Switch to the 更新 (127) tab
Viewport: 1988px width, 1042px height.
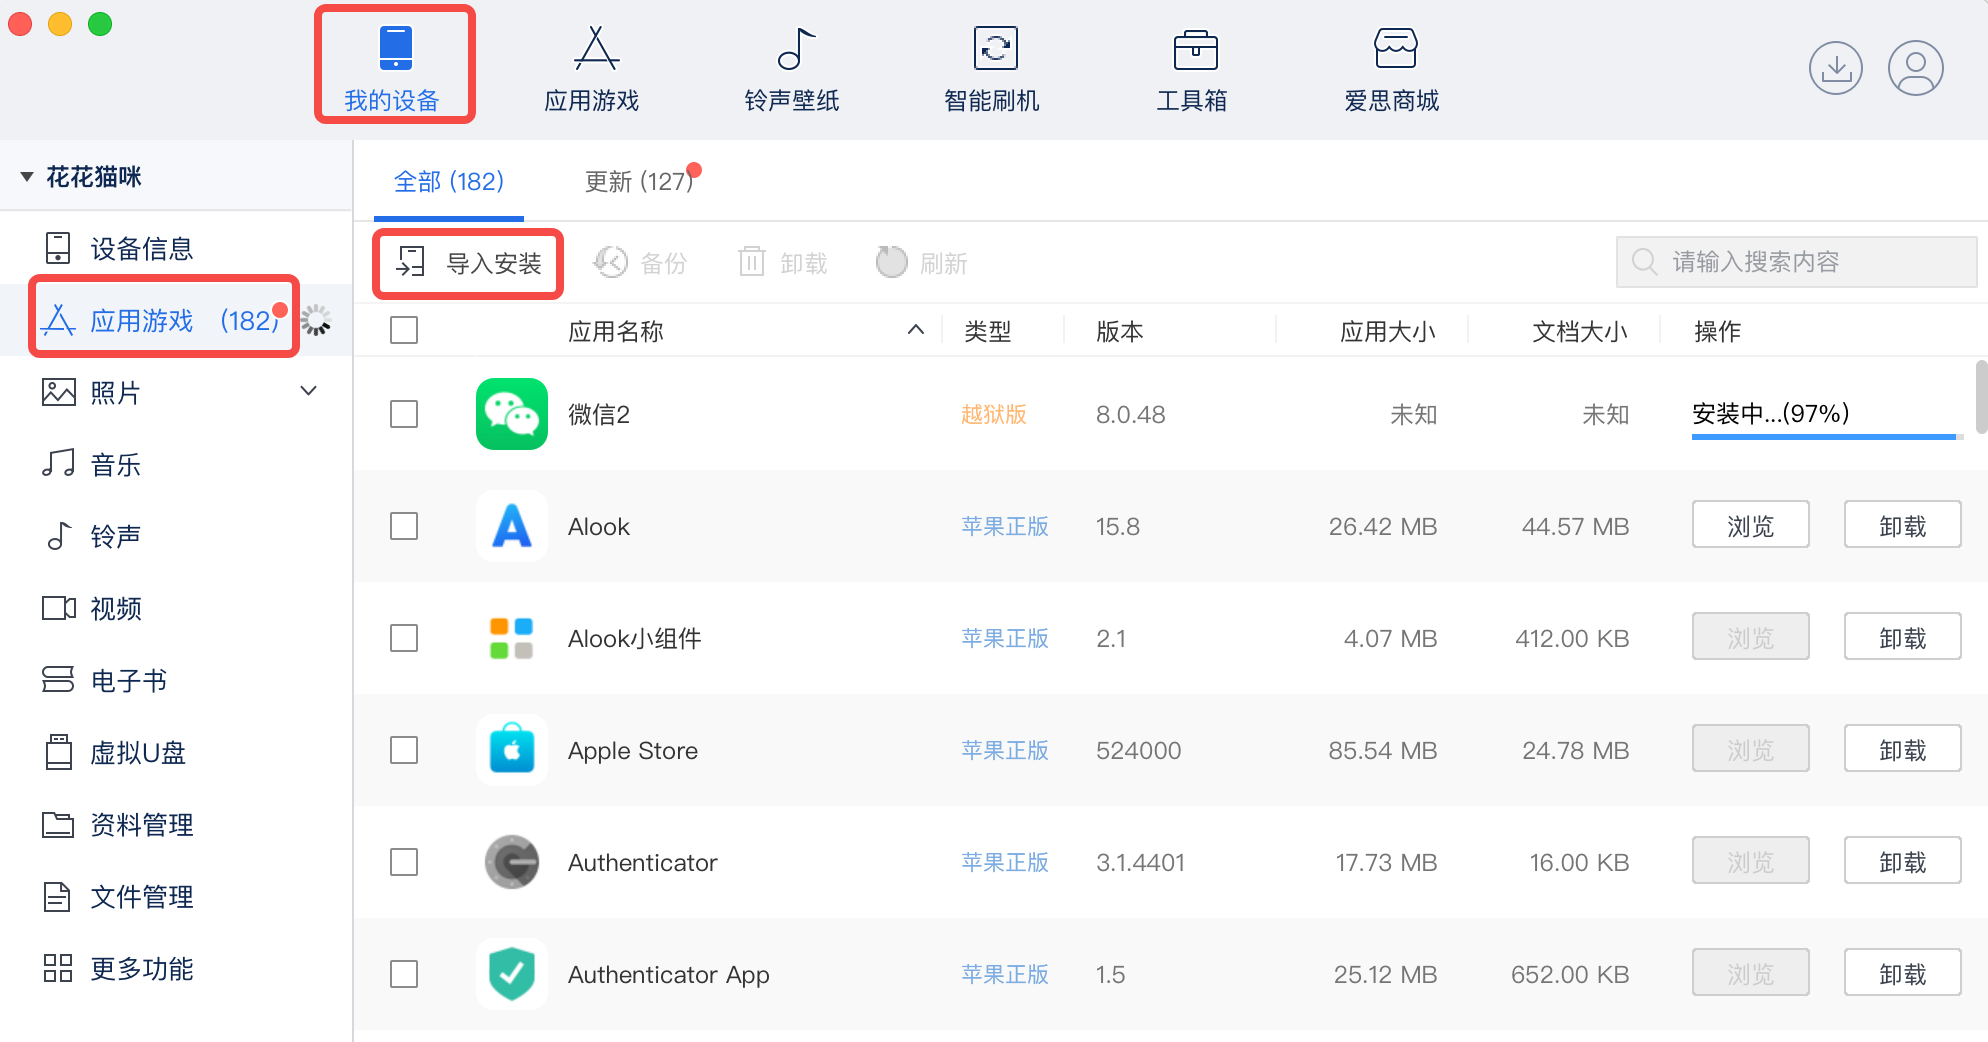(639, 182)
